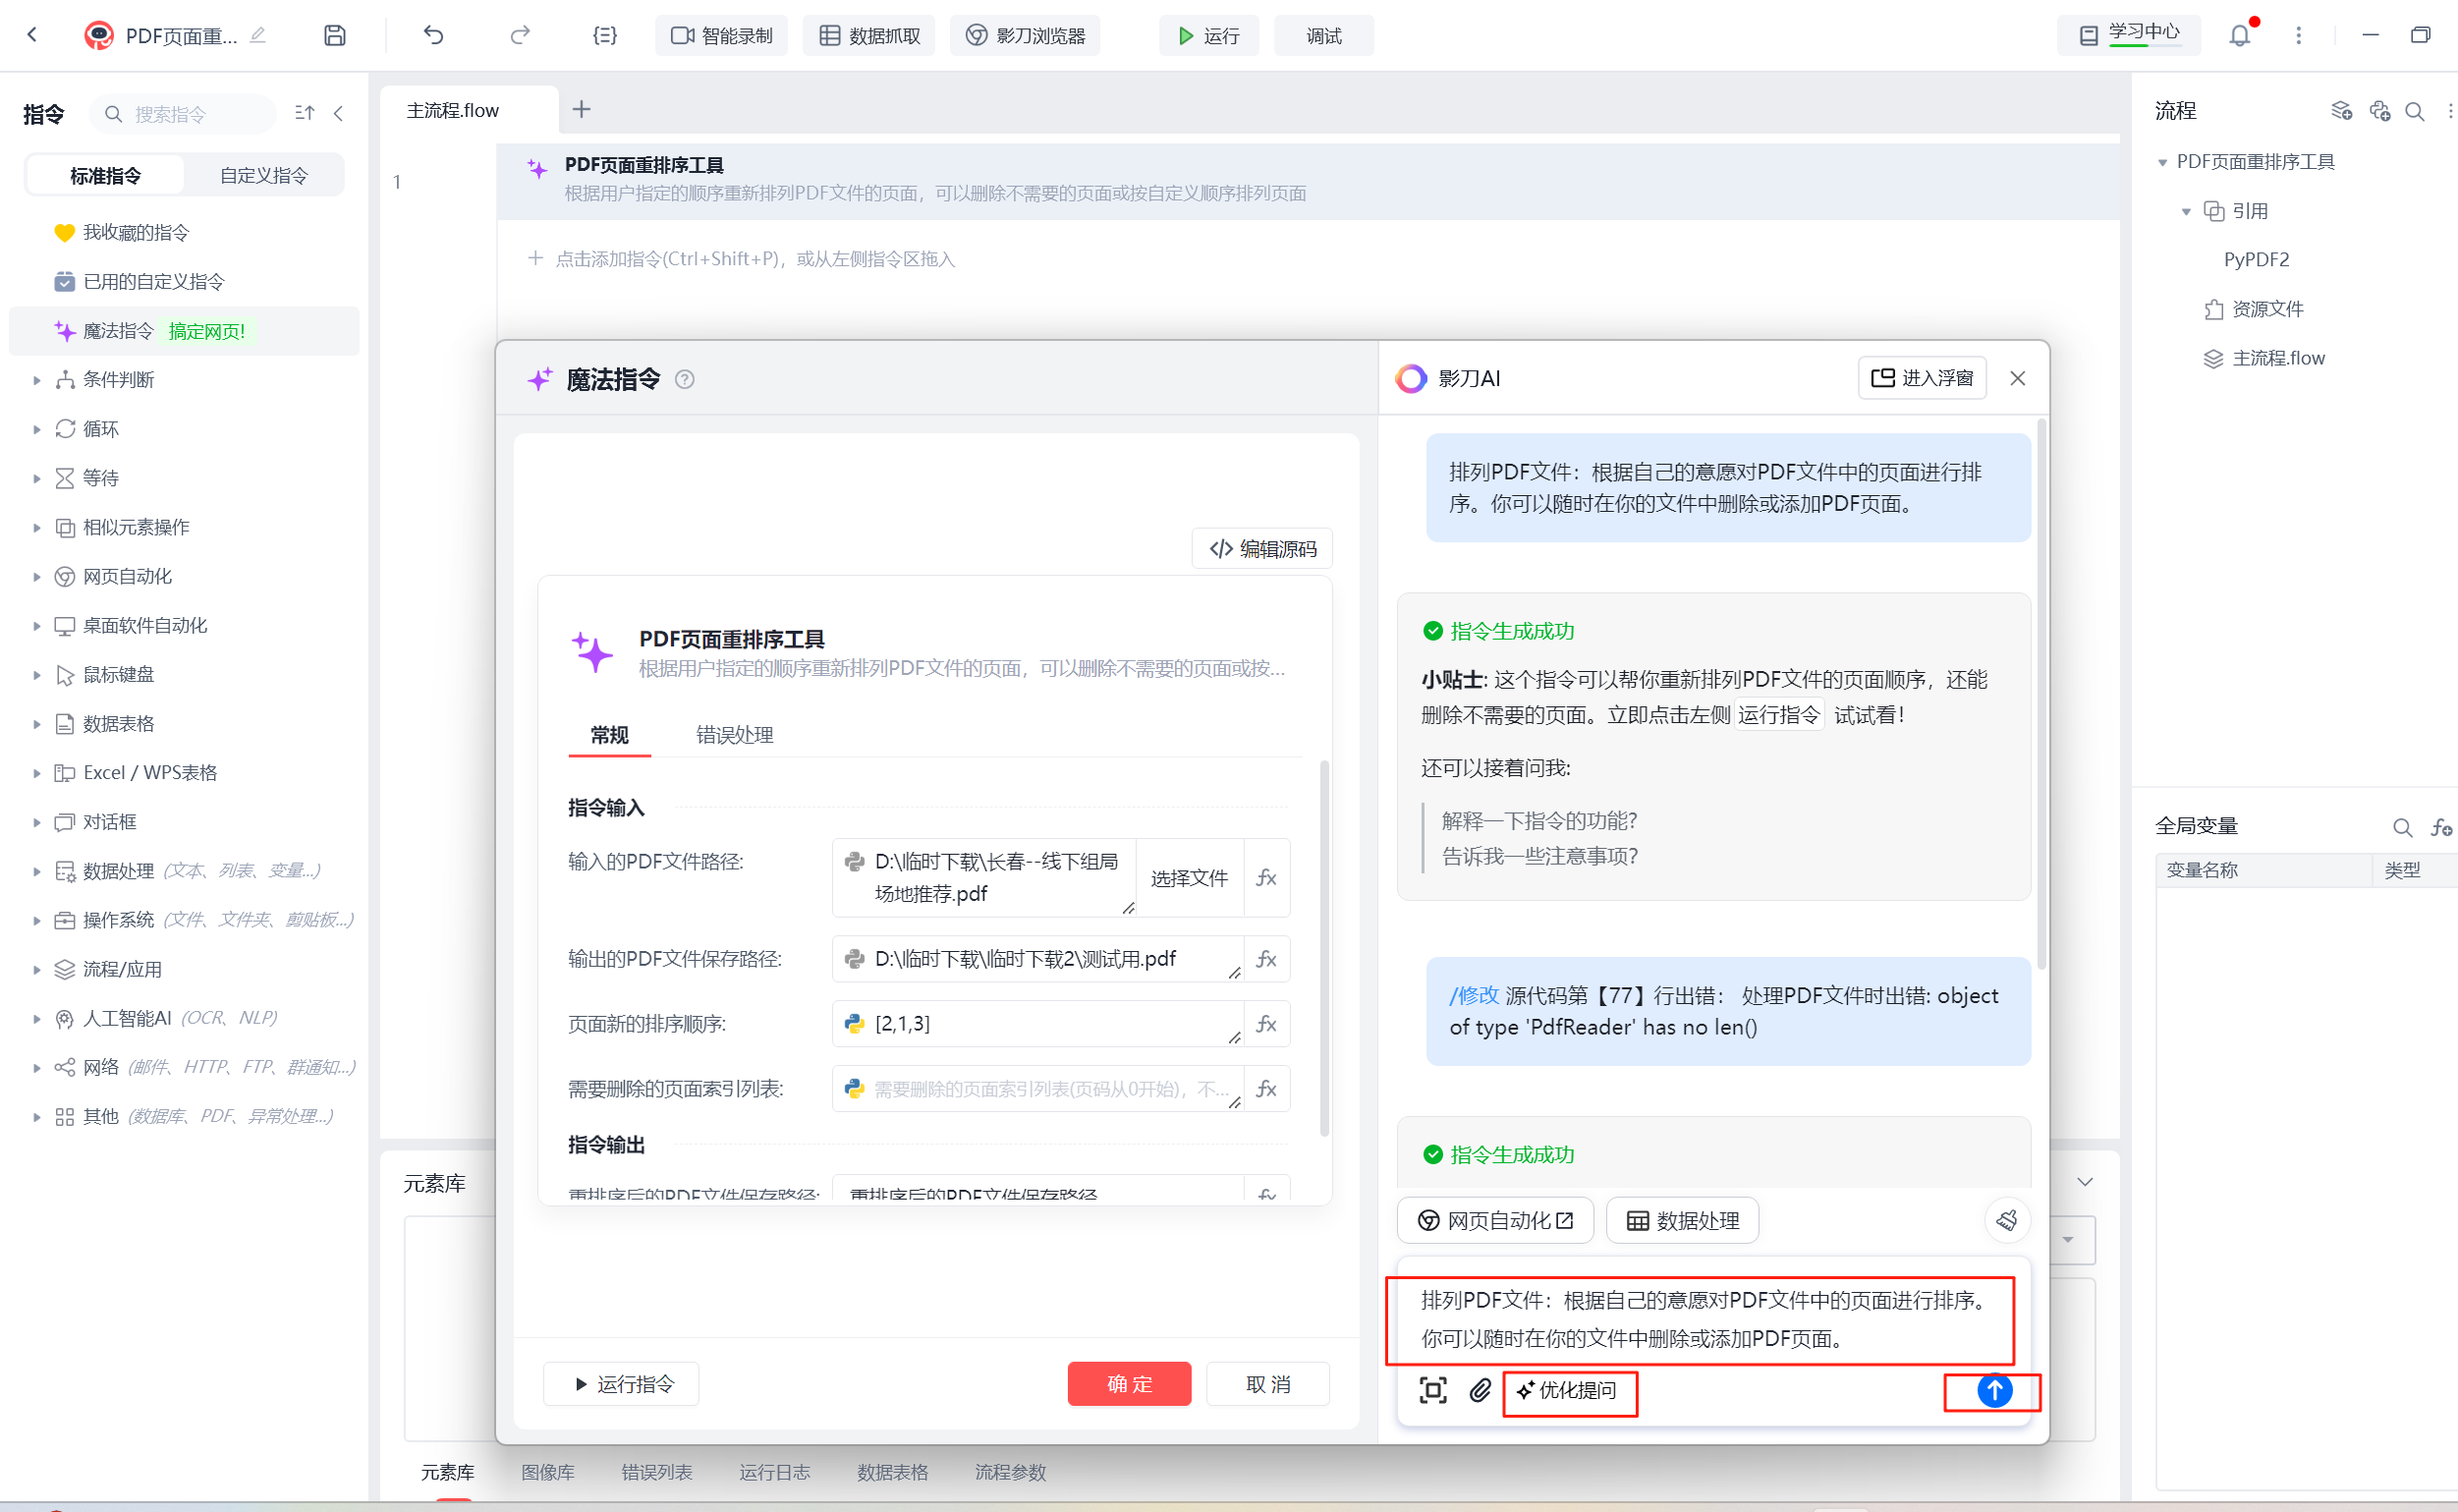
Task: Switch to 自定义指令 toggle tab
Action: tap(263, 175)
